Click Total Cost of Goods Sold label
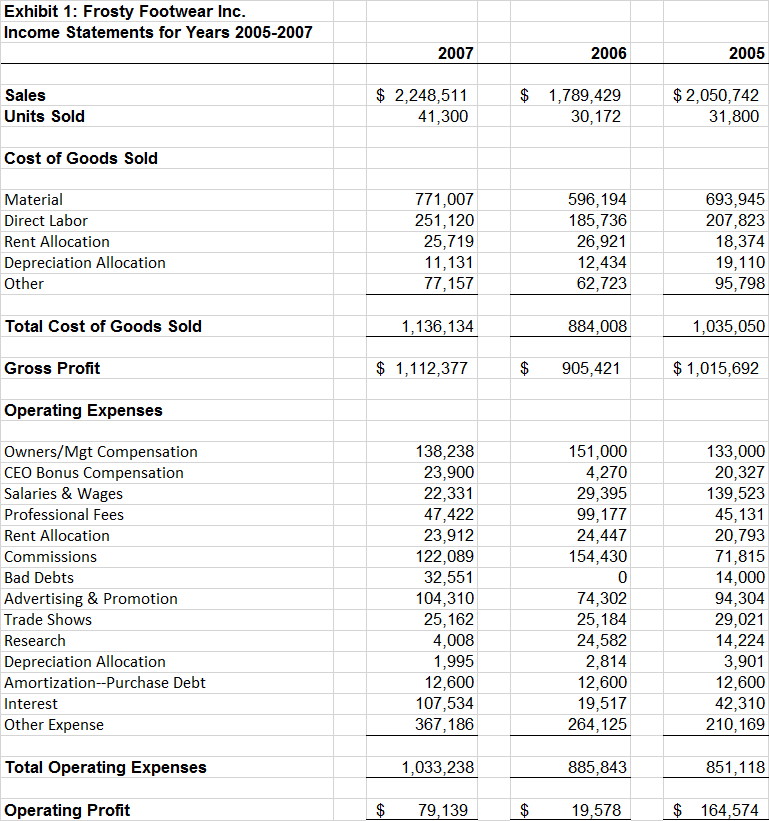The image size is (769, 821). click(x=104, y=326)
